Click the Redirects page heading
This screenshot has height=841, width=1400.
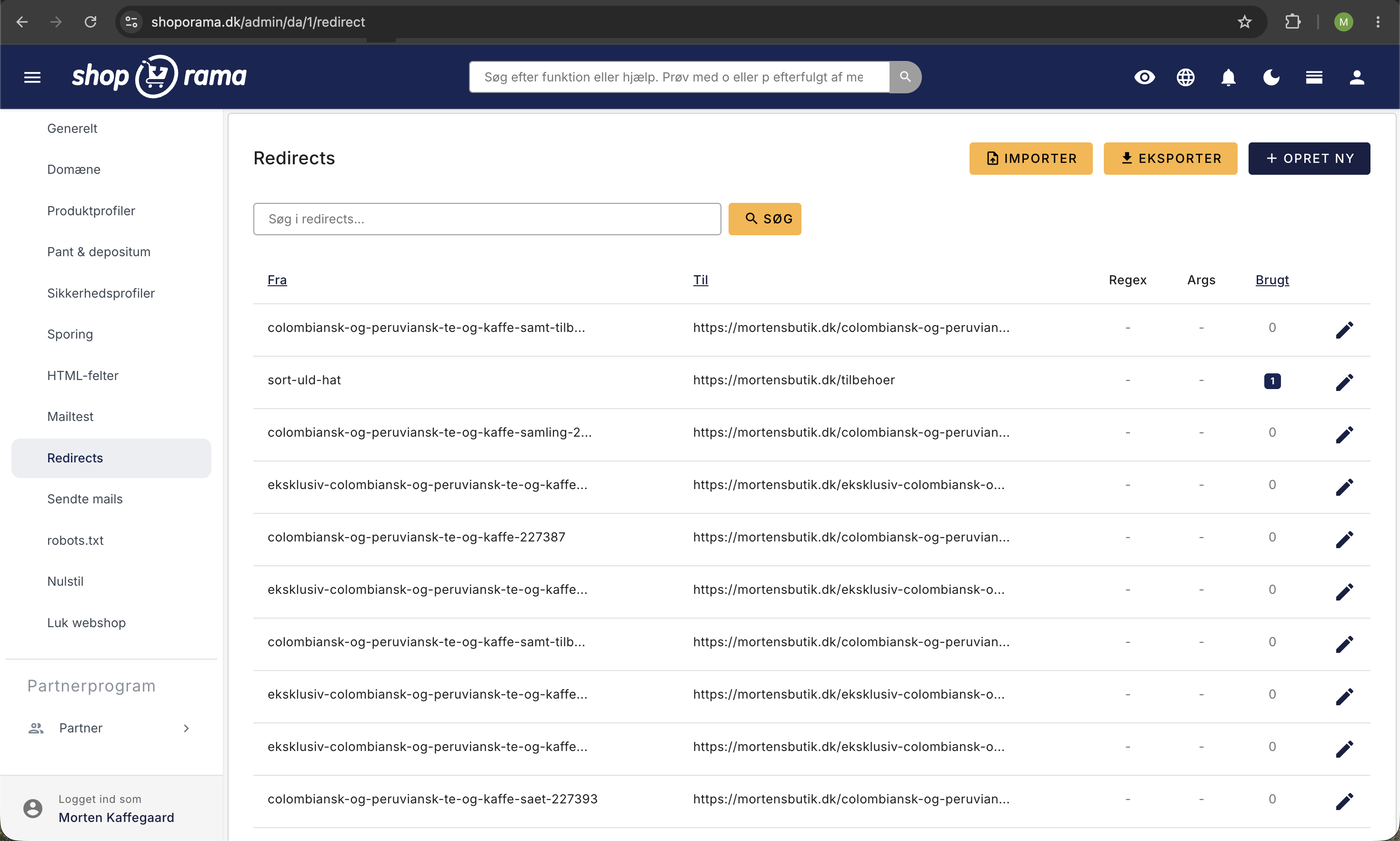(x=294, y=158)
